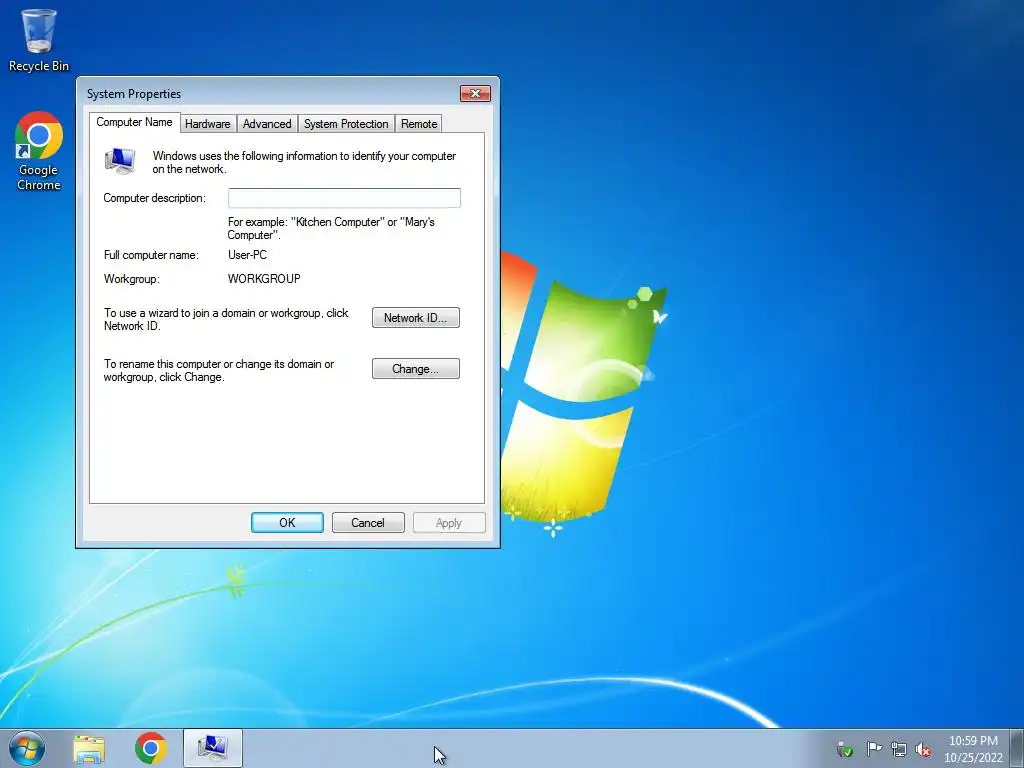
Task: Dismiss the dialog with Cancel
Action: coord(368,522)
